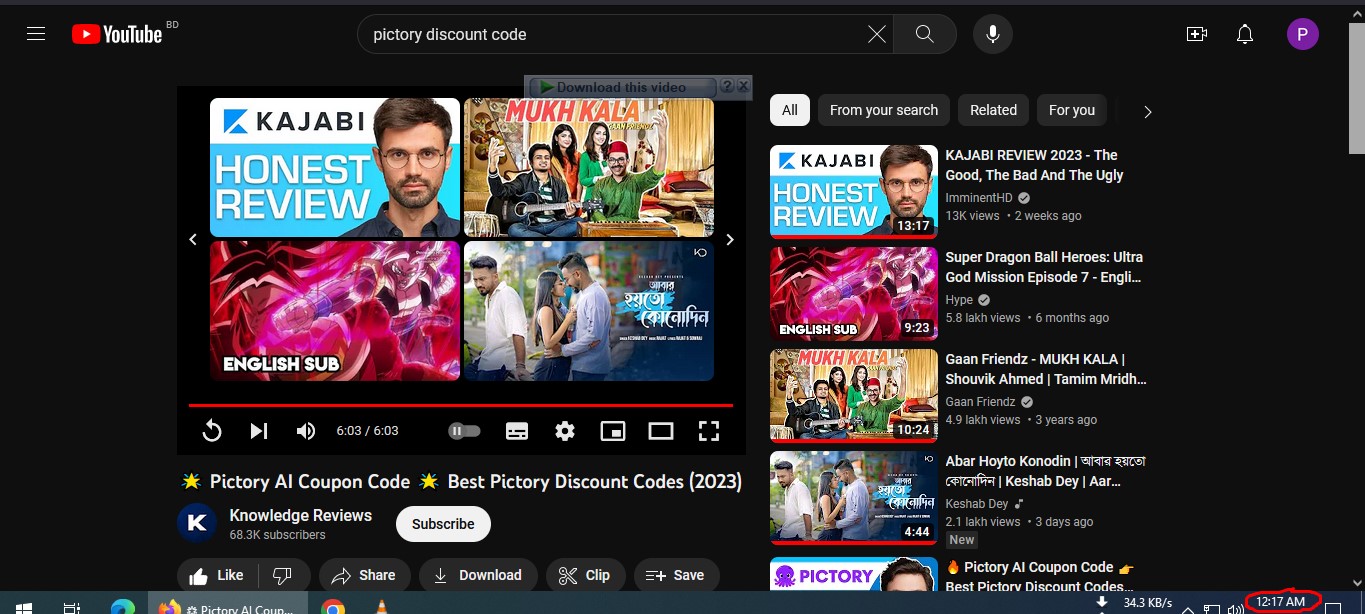The width and height of the screenshot is (1365, 614).
Task: Close the Download this video overlay
Action: pyautogui.click(x=744, y=87)
